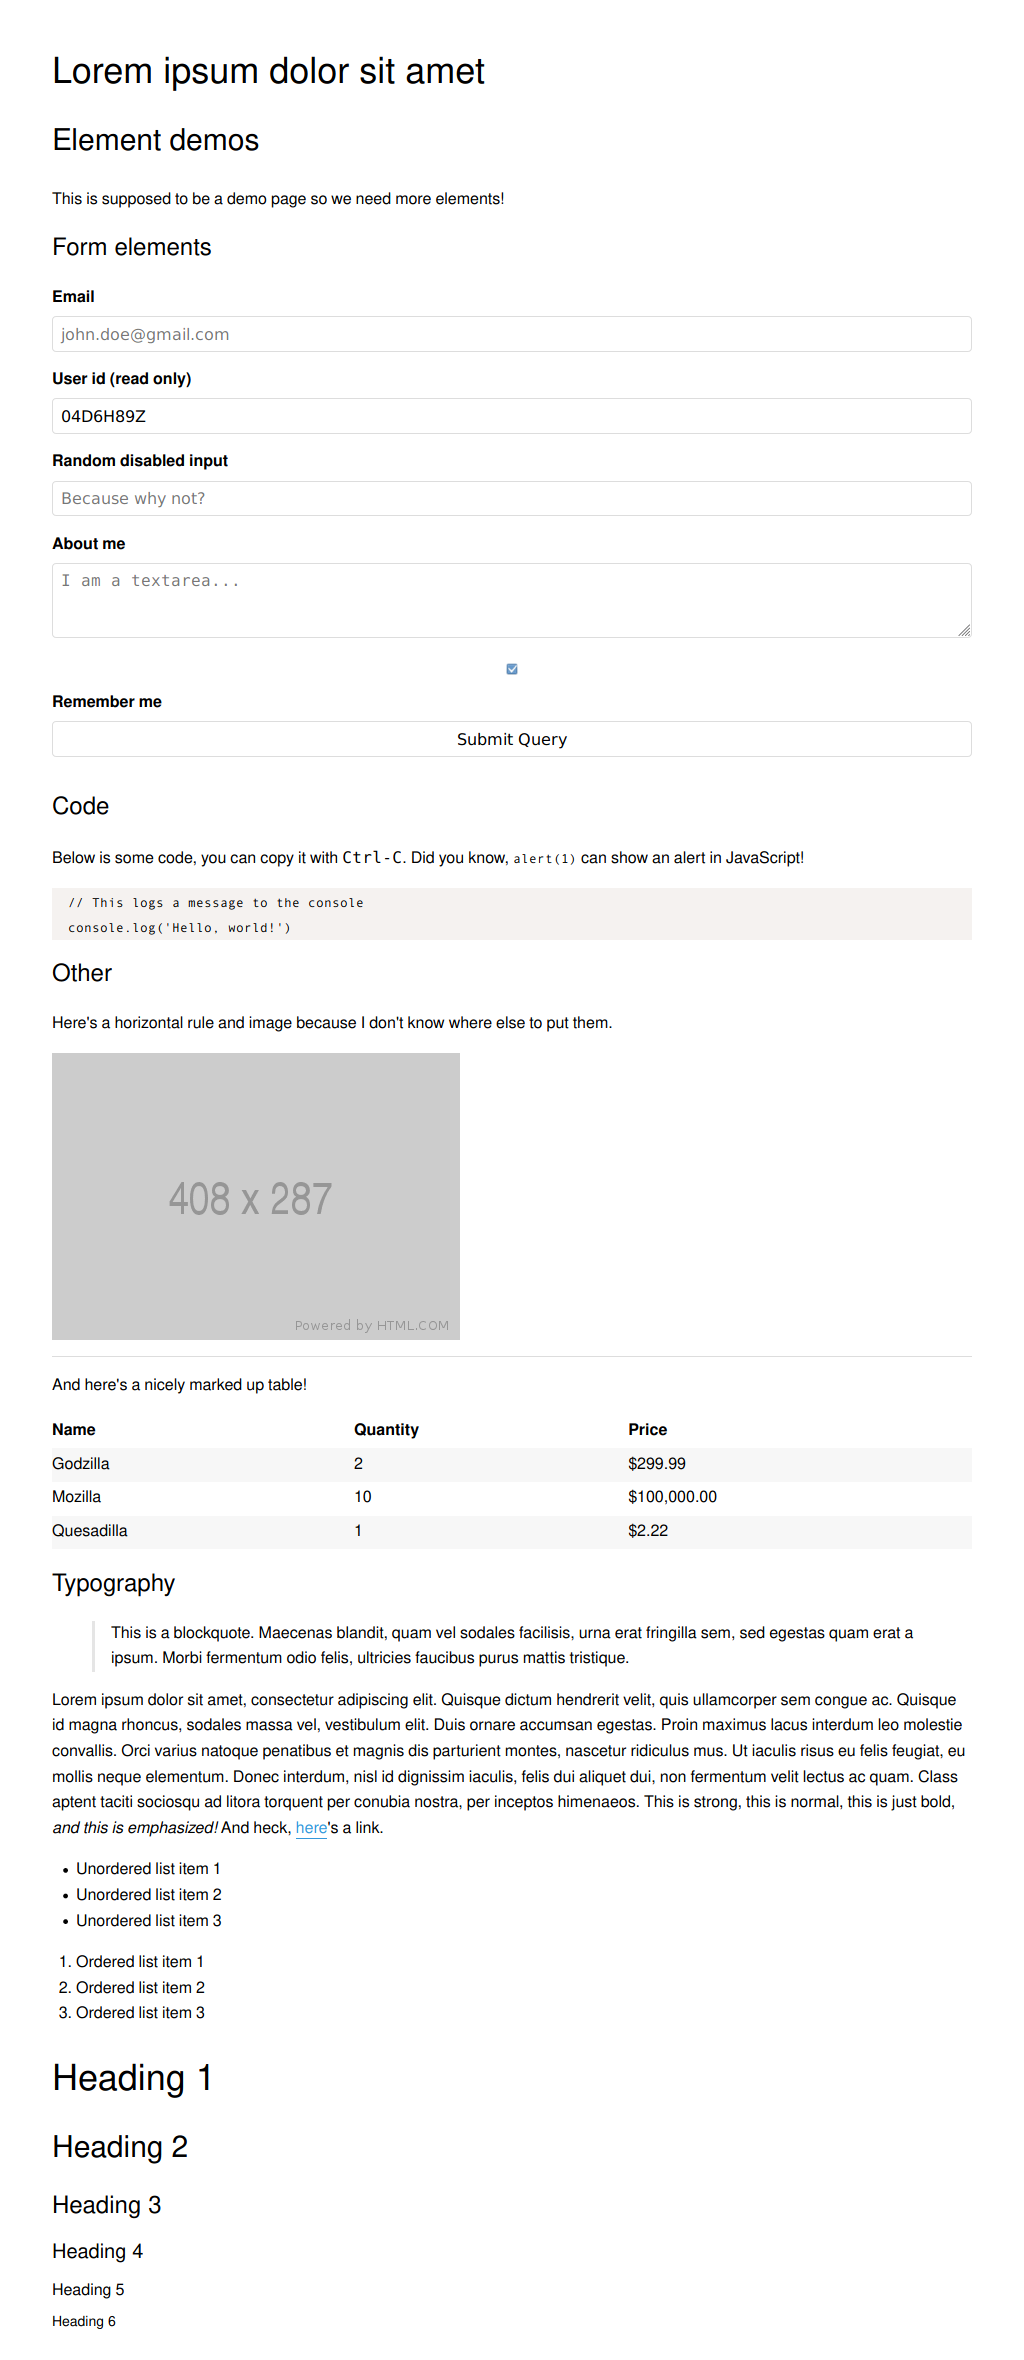Screen dimensions: 1024x2360
Task: Toggle the Remember me checkbox
Action: coord(512,669)
